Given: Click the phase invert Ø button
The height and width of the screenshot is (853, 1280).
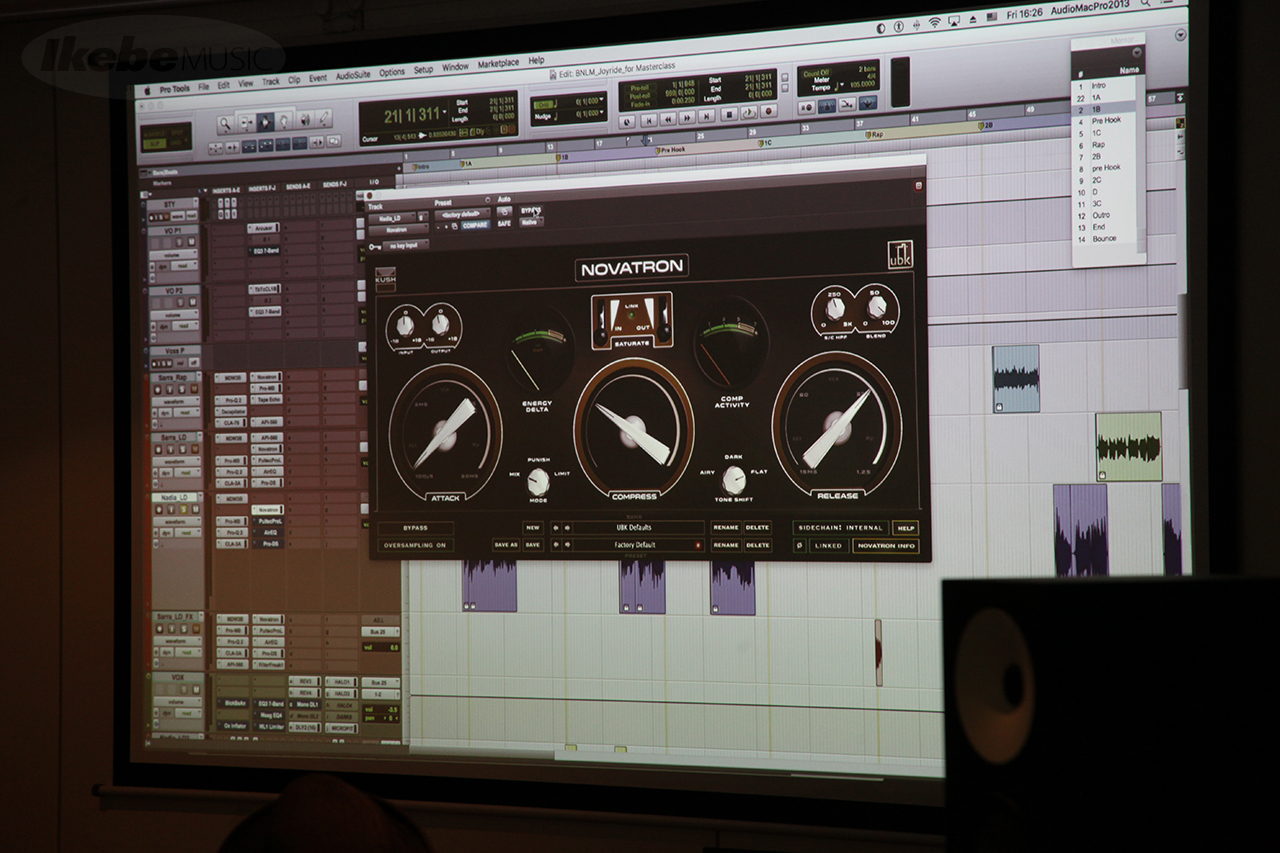Looking at the screenshot, I should (799, 546).
